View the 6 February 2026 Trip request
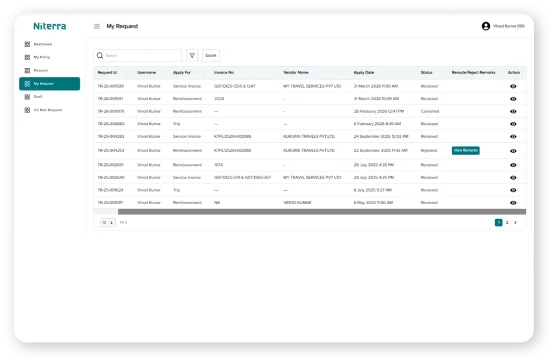Screen dimensions: 554x362 513,124
